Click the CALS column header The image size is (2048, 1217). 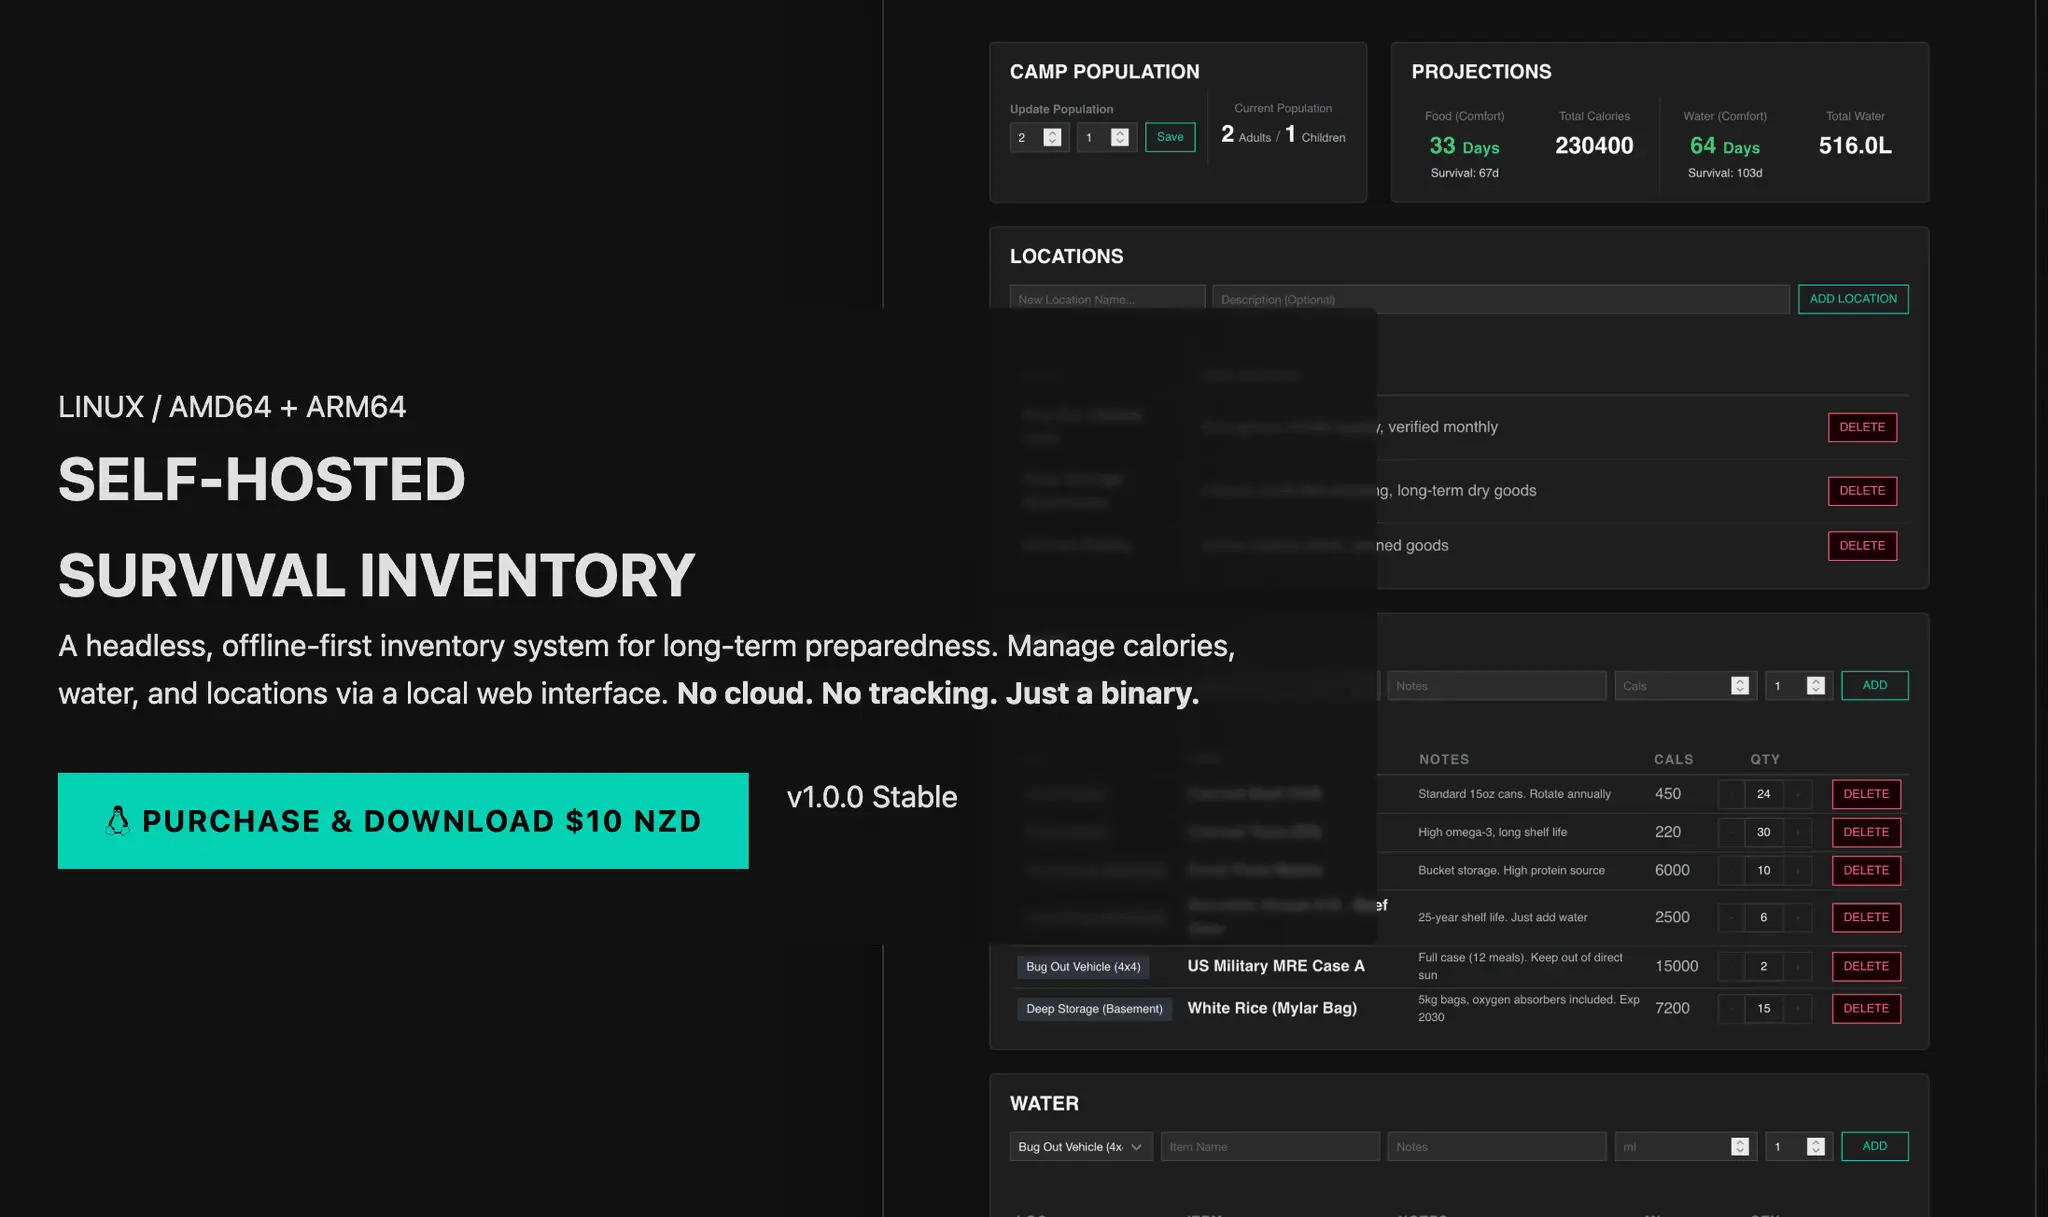[x=1673, y=759]
